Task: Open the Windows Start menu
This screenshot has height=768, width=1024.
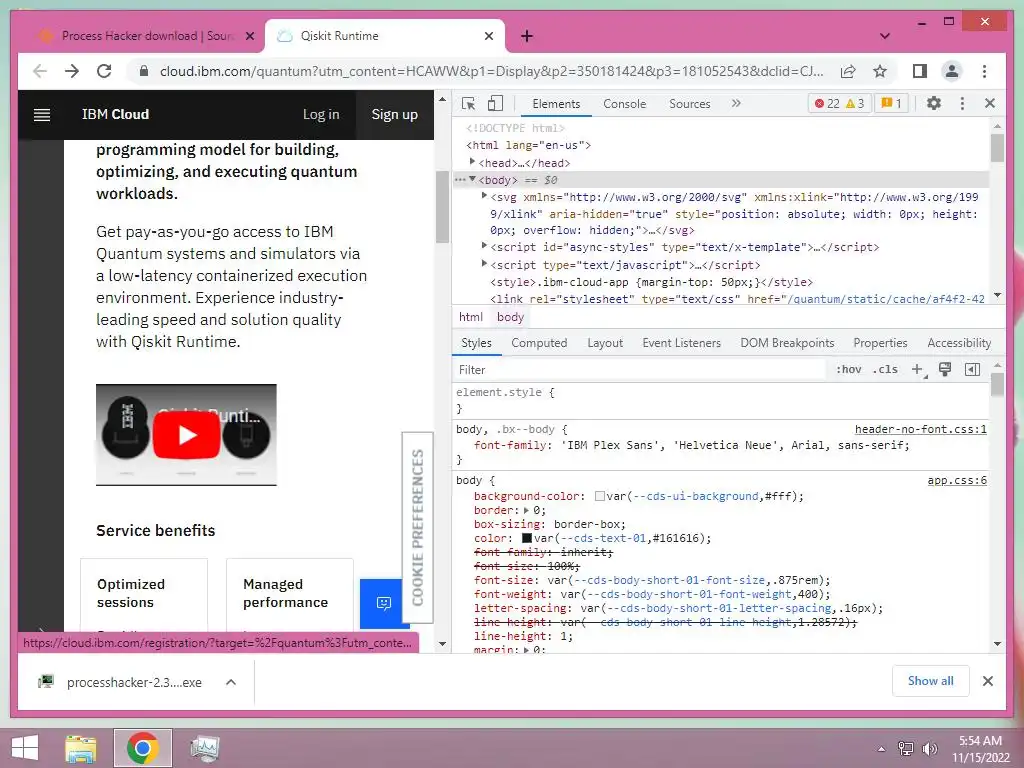Action: click(25, 748)
